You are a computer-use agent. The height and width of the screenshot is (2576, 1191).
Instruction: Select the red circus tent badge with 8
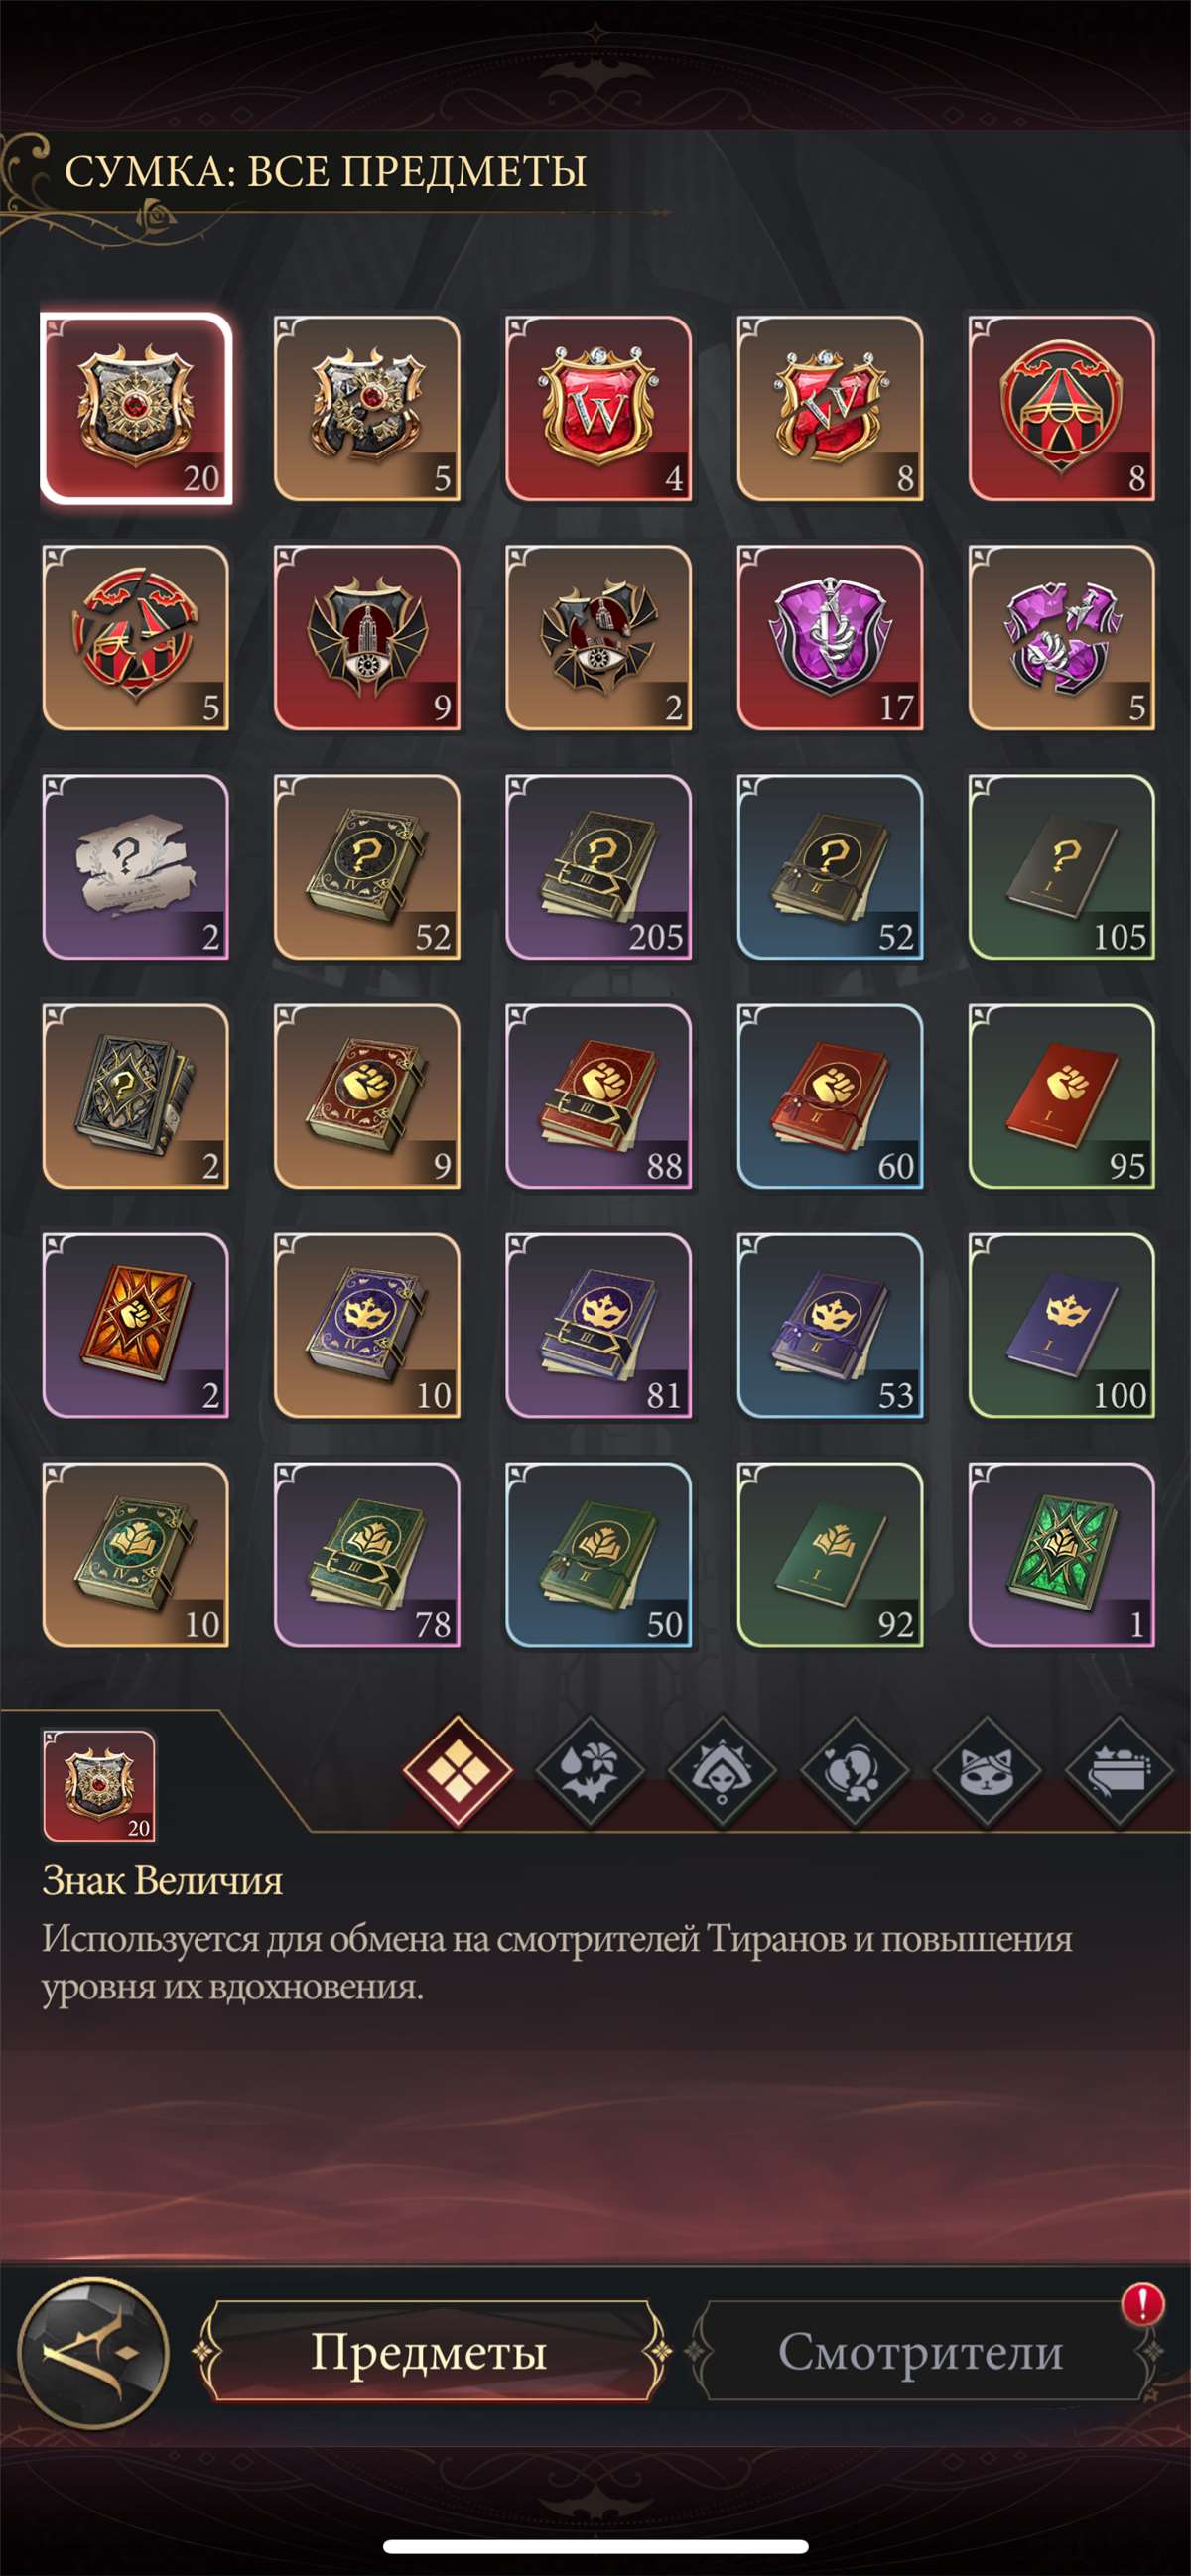1061,408
